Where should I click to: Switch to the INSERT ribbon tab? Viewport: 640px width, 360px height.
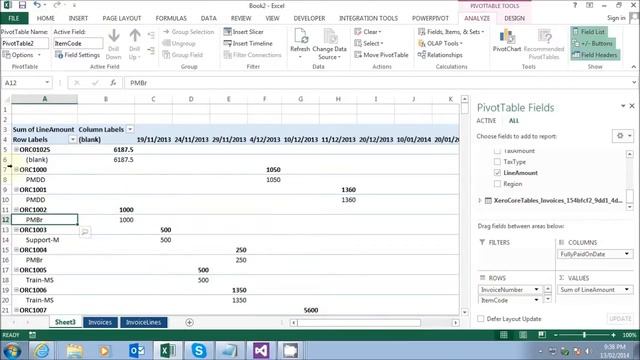78,18
